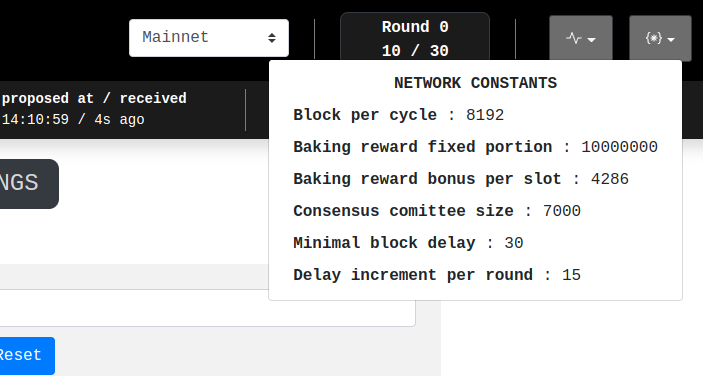
Task: Select Delay increment per round row
Action: [437, 275]
